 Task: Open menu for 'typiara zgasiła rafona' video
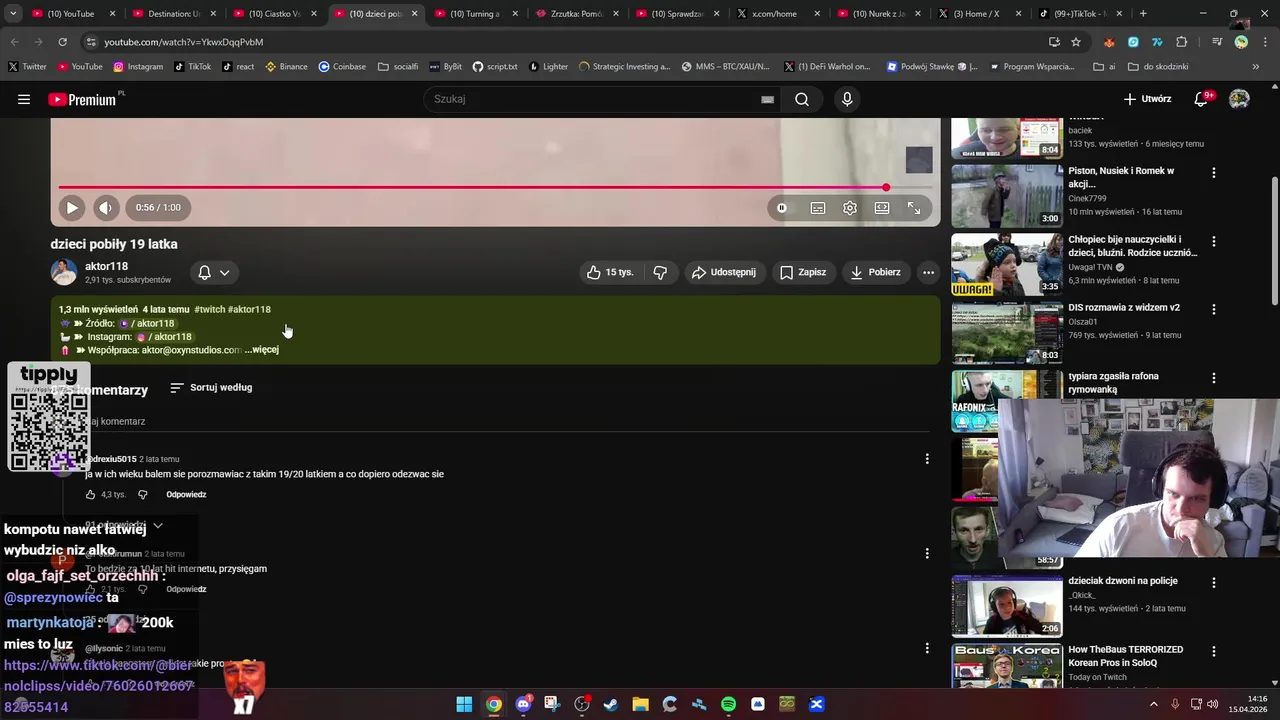tap(1214, 378)
